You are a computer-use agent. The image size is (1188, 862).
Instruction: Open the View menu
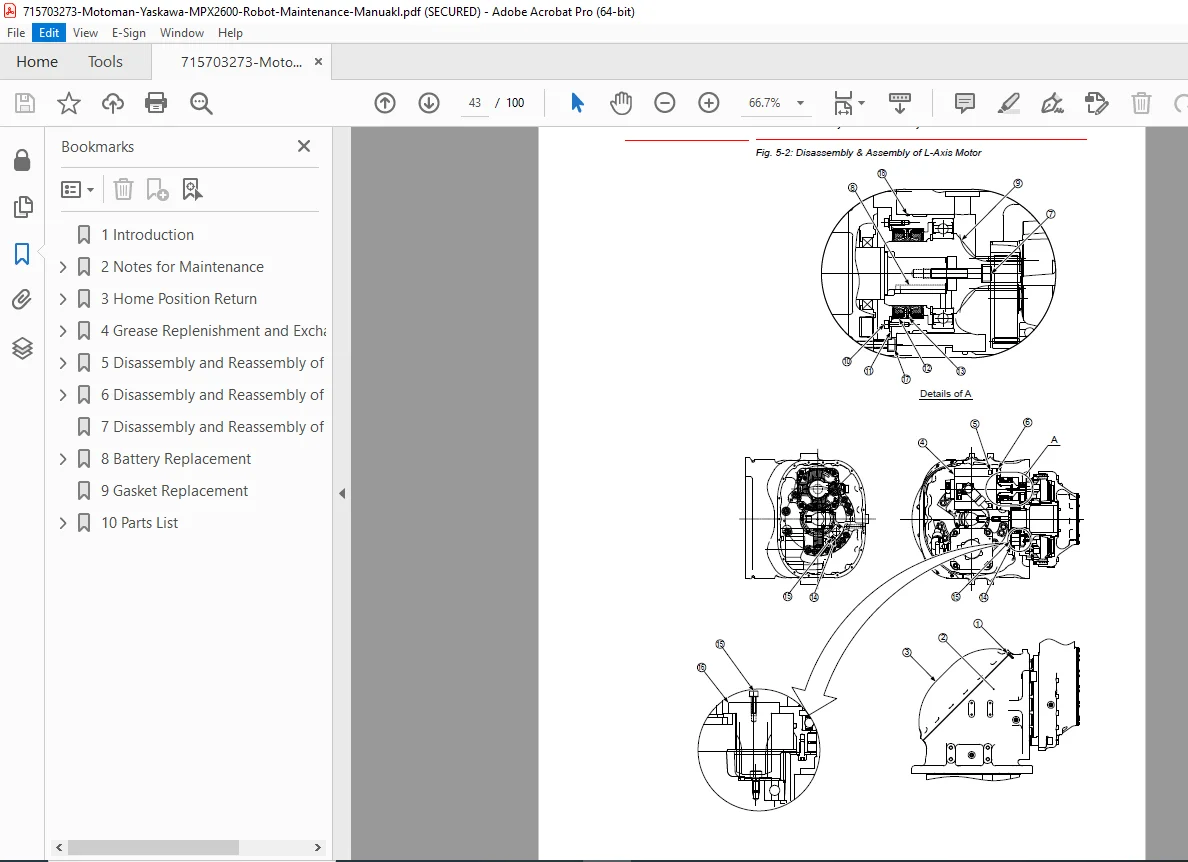click(x=85, y=33)
